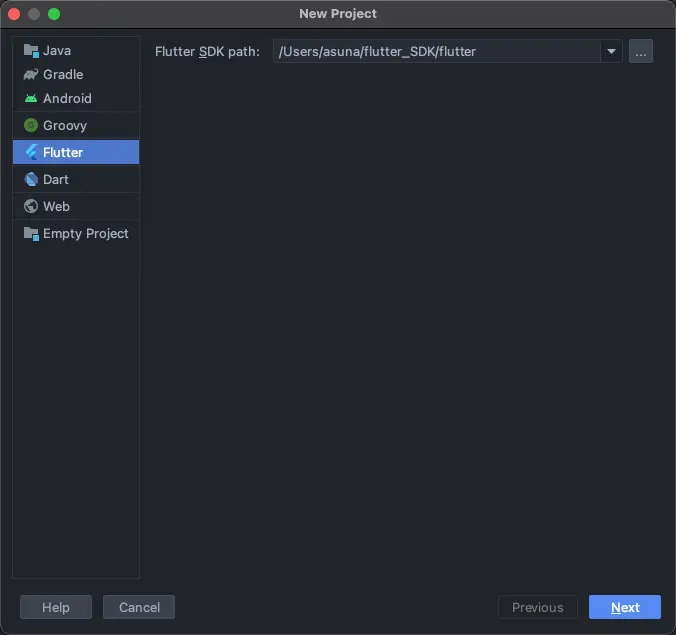This screenshot has height=635, width=676.
Task: Click the blue Flutter logo icon
Action: 31,152
